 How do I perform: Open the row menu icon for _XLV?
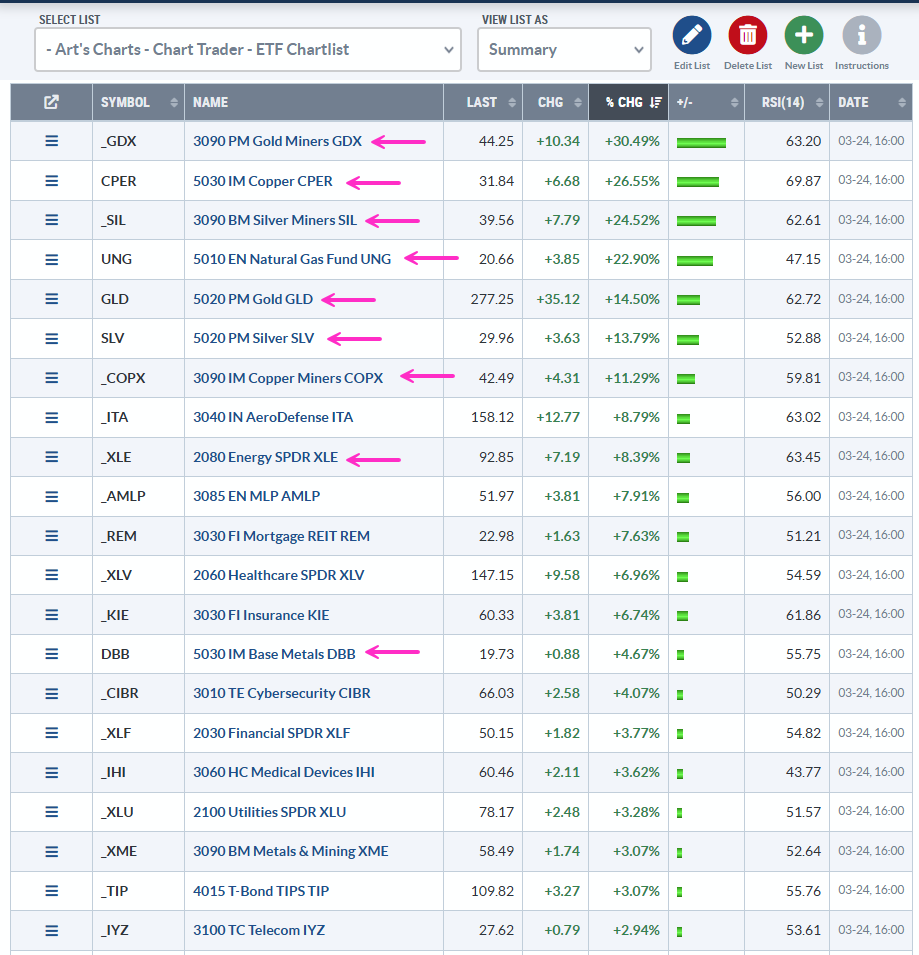tap(52, 575)
